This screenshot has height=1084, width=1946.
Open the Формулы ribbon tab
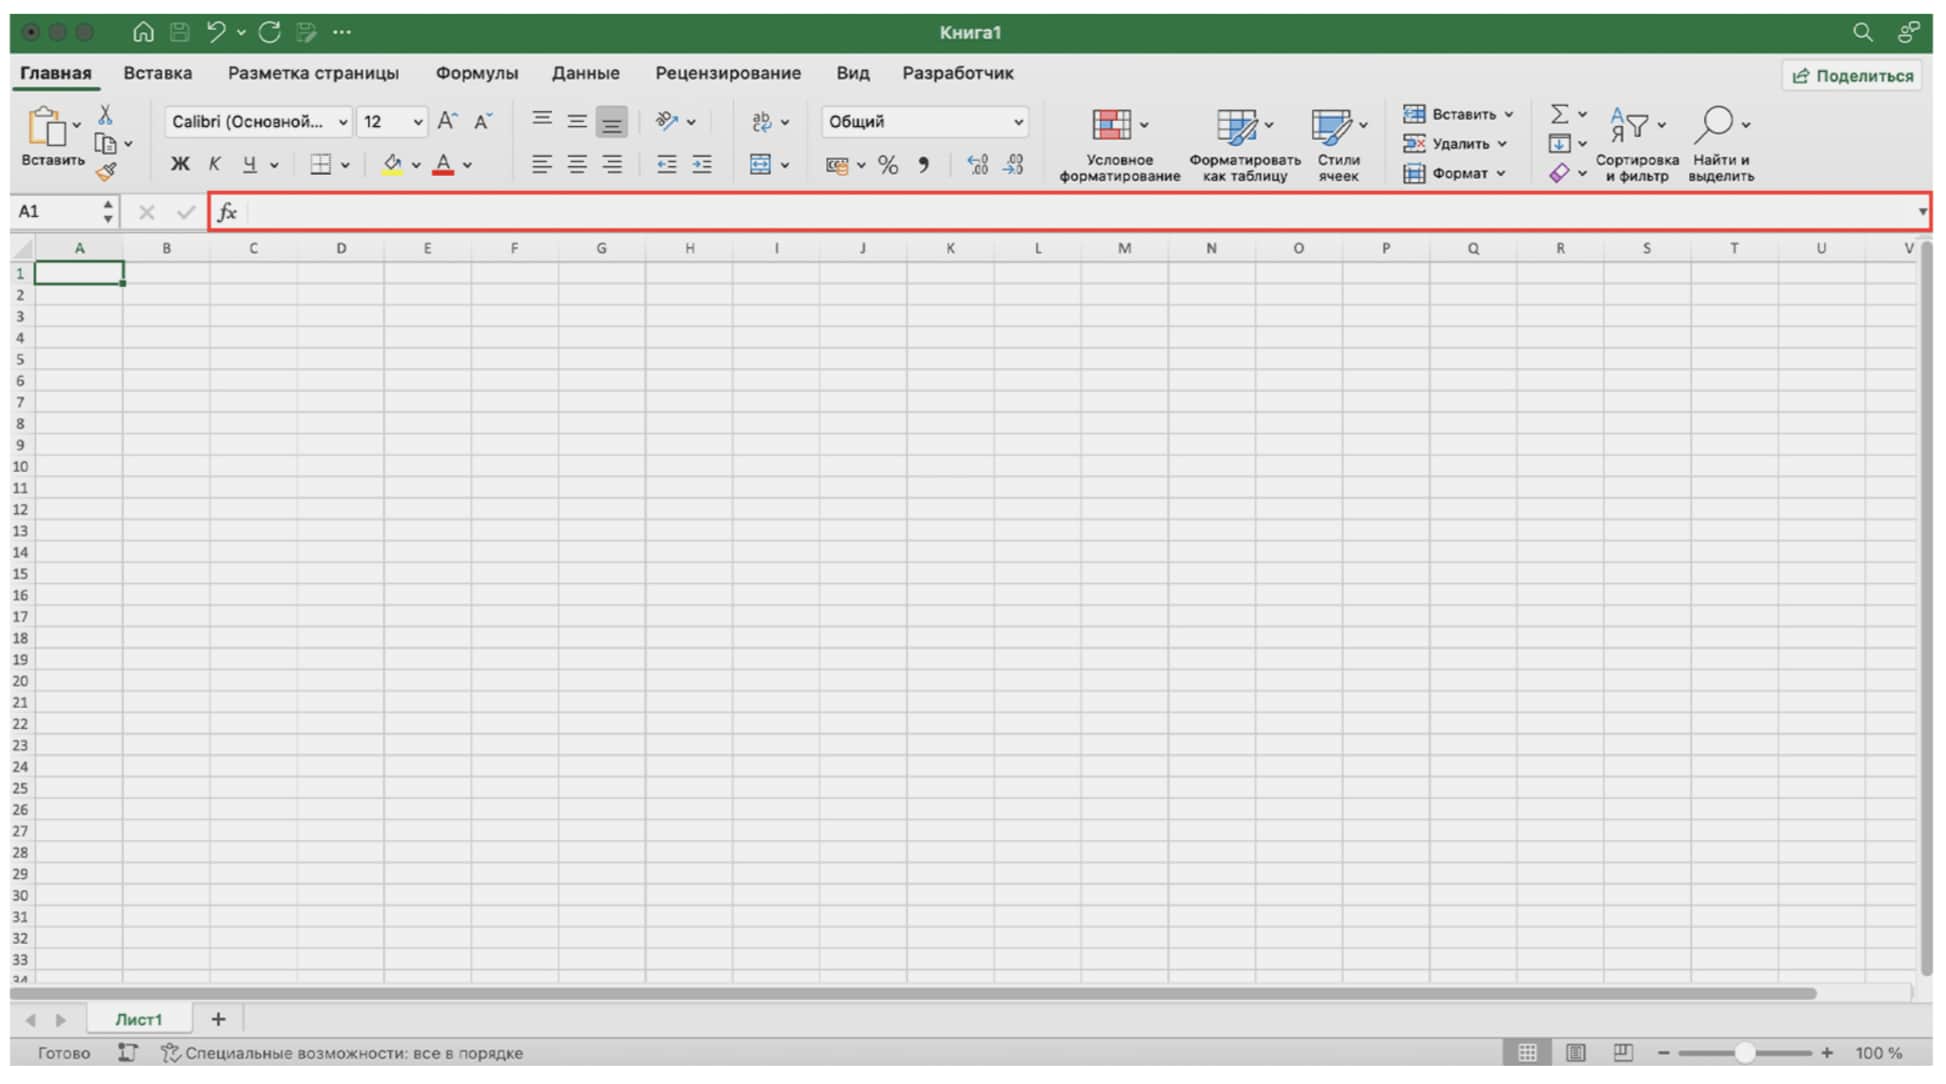click(x=476, y=73)
